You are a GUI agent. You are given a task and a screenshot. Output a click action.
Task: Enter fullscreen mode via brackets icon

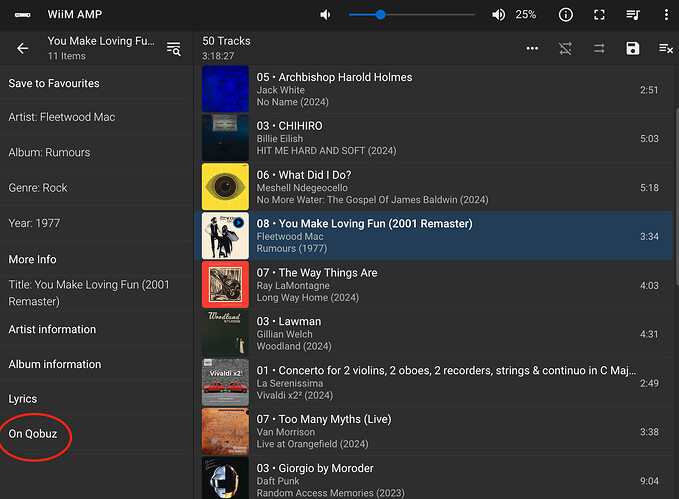[599, 15]
